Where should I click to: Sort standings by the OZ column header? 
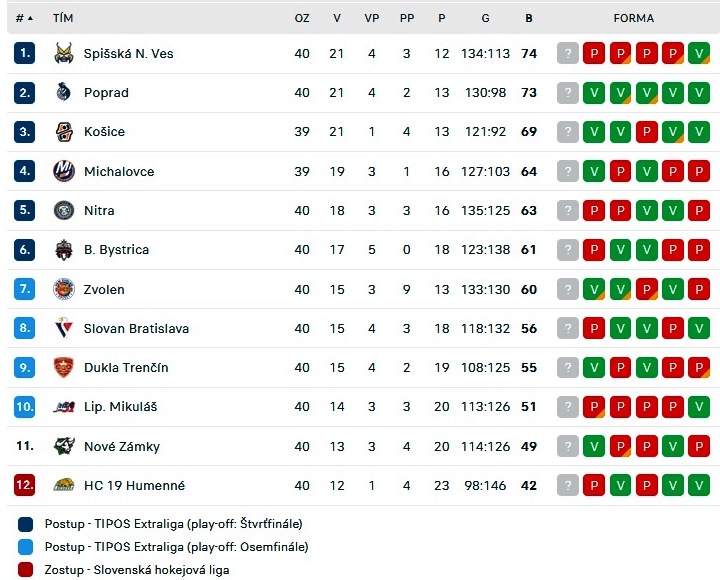point(302,18)
